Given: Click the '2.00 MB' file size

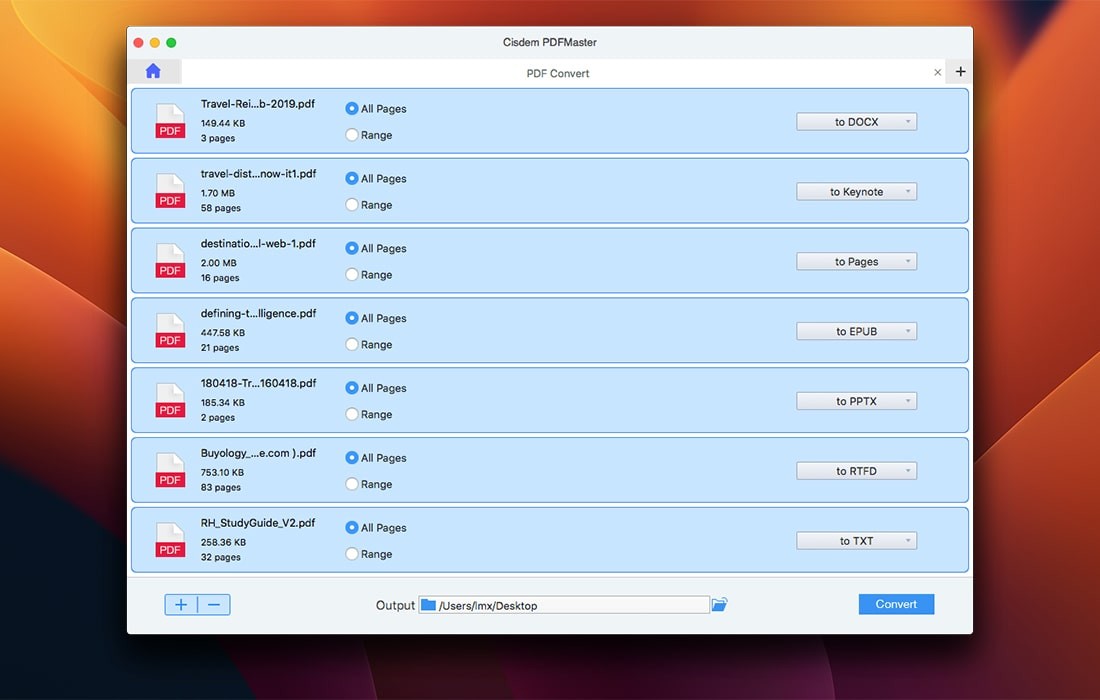Looking at the screenshot, I should coord(218,262).
